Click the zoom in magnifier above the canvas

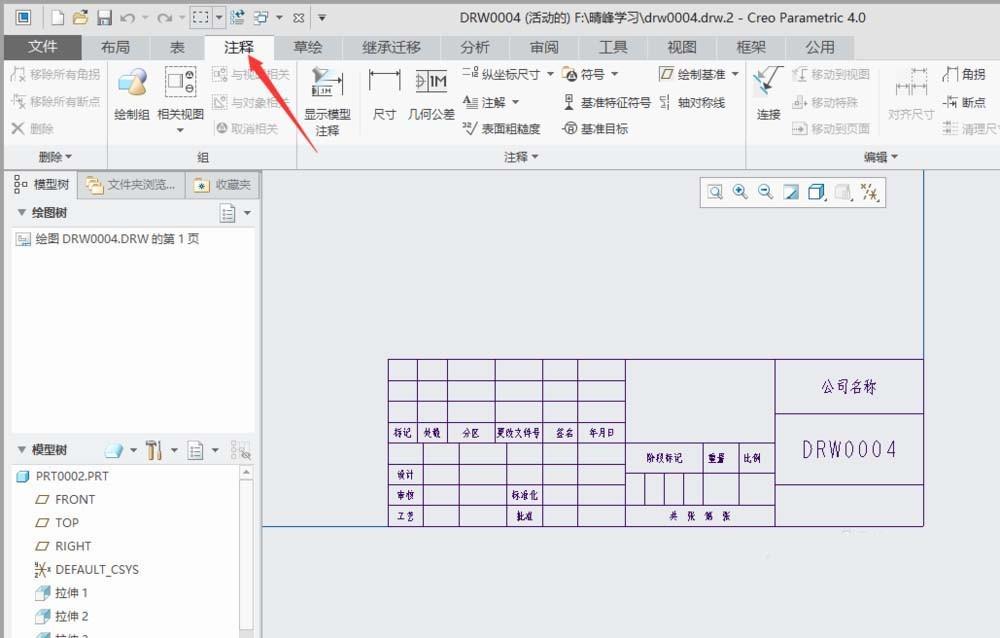(x=738, y=191)
